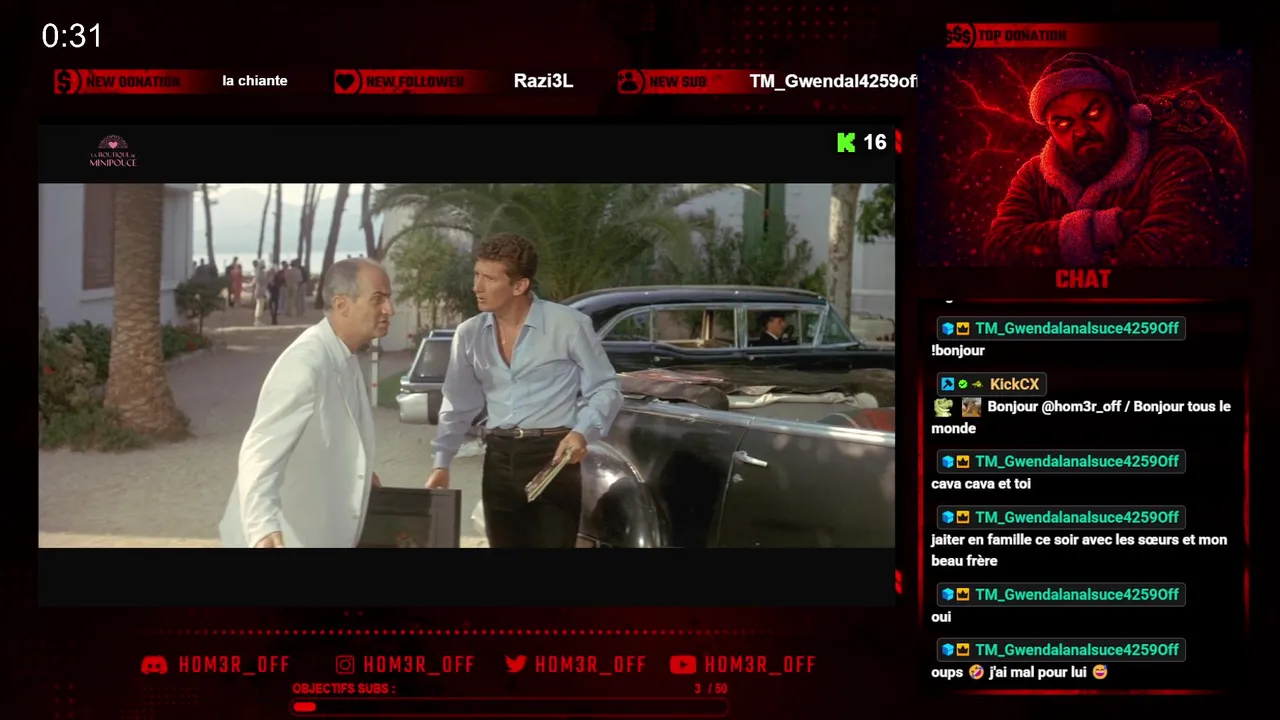Viewport: 1280px width, 720px height.
Task: Click the blue badge beside KickCX
Action: click(947, 384)
